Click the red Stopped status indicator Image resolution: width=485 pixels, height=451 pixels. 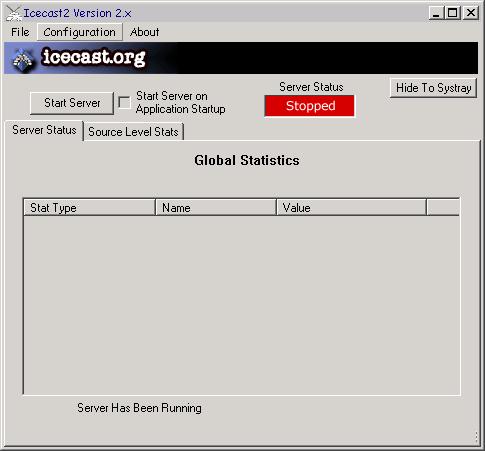tap(310, 106)
